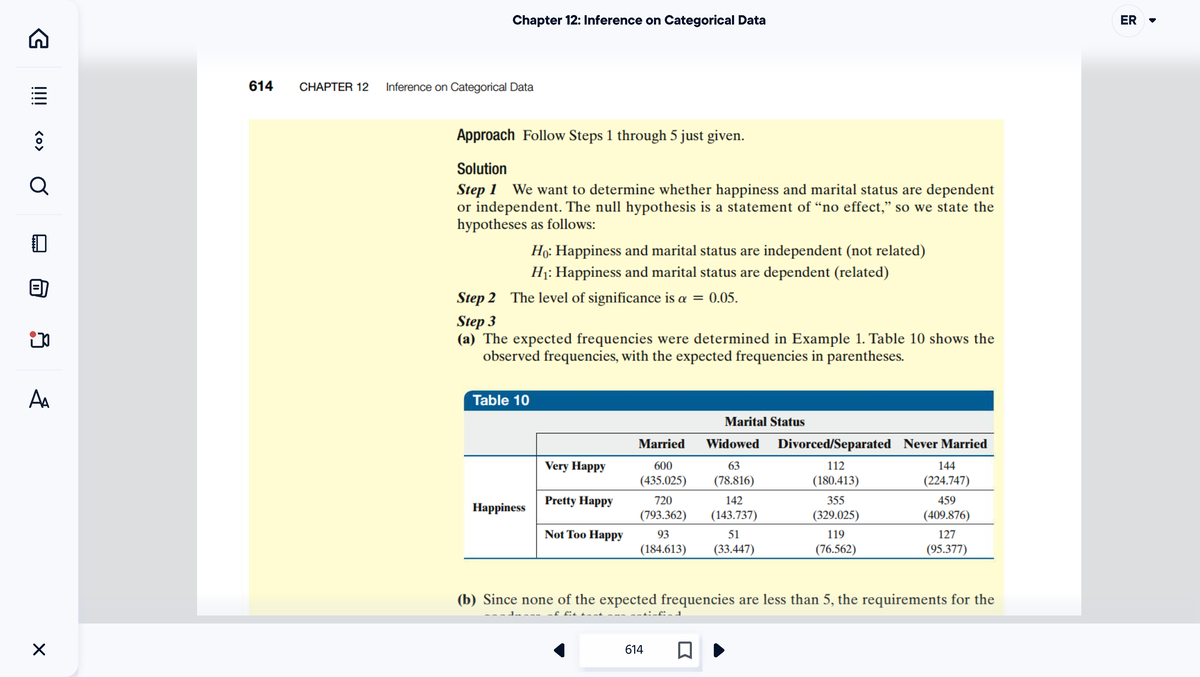Click the Never Married column header
The height and width of the screenshot is (677, 1200).
tap(945, 444)
